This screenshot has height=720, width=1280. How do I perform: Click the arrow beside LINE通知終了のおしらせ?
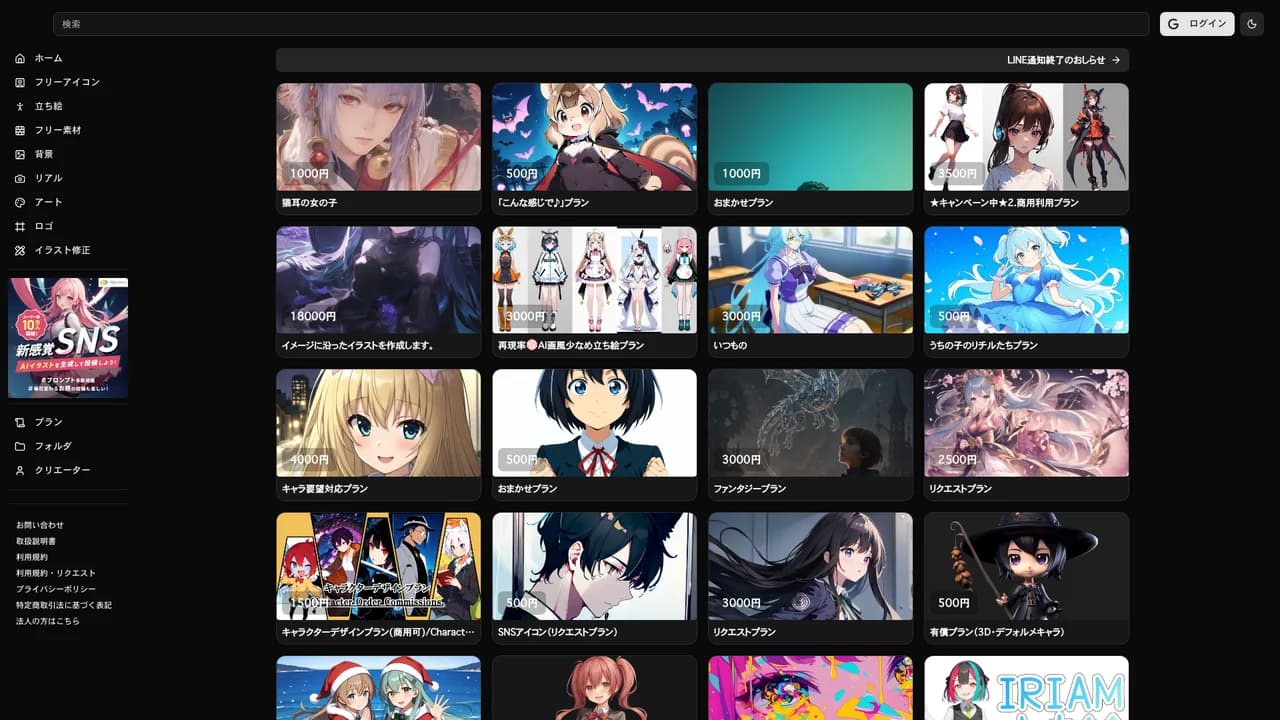tap(1116, 60)
